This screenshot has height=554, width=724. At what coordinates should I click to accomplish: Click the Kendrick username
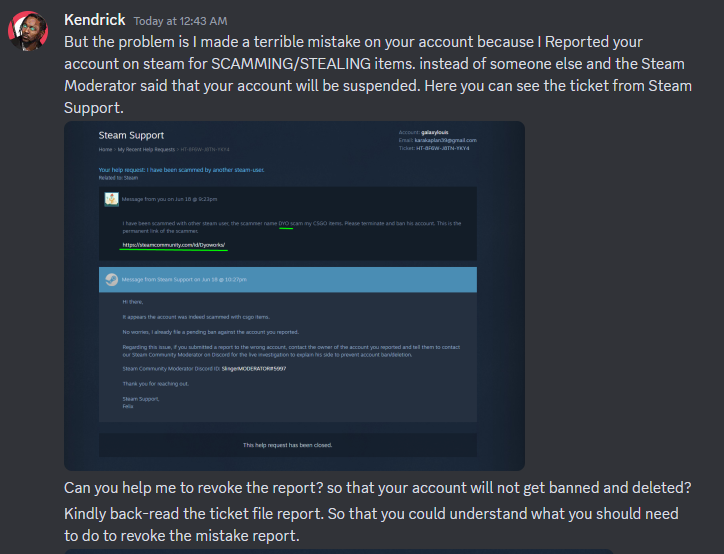click(95, 20)
